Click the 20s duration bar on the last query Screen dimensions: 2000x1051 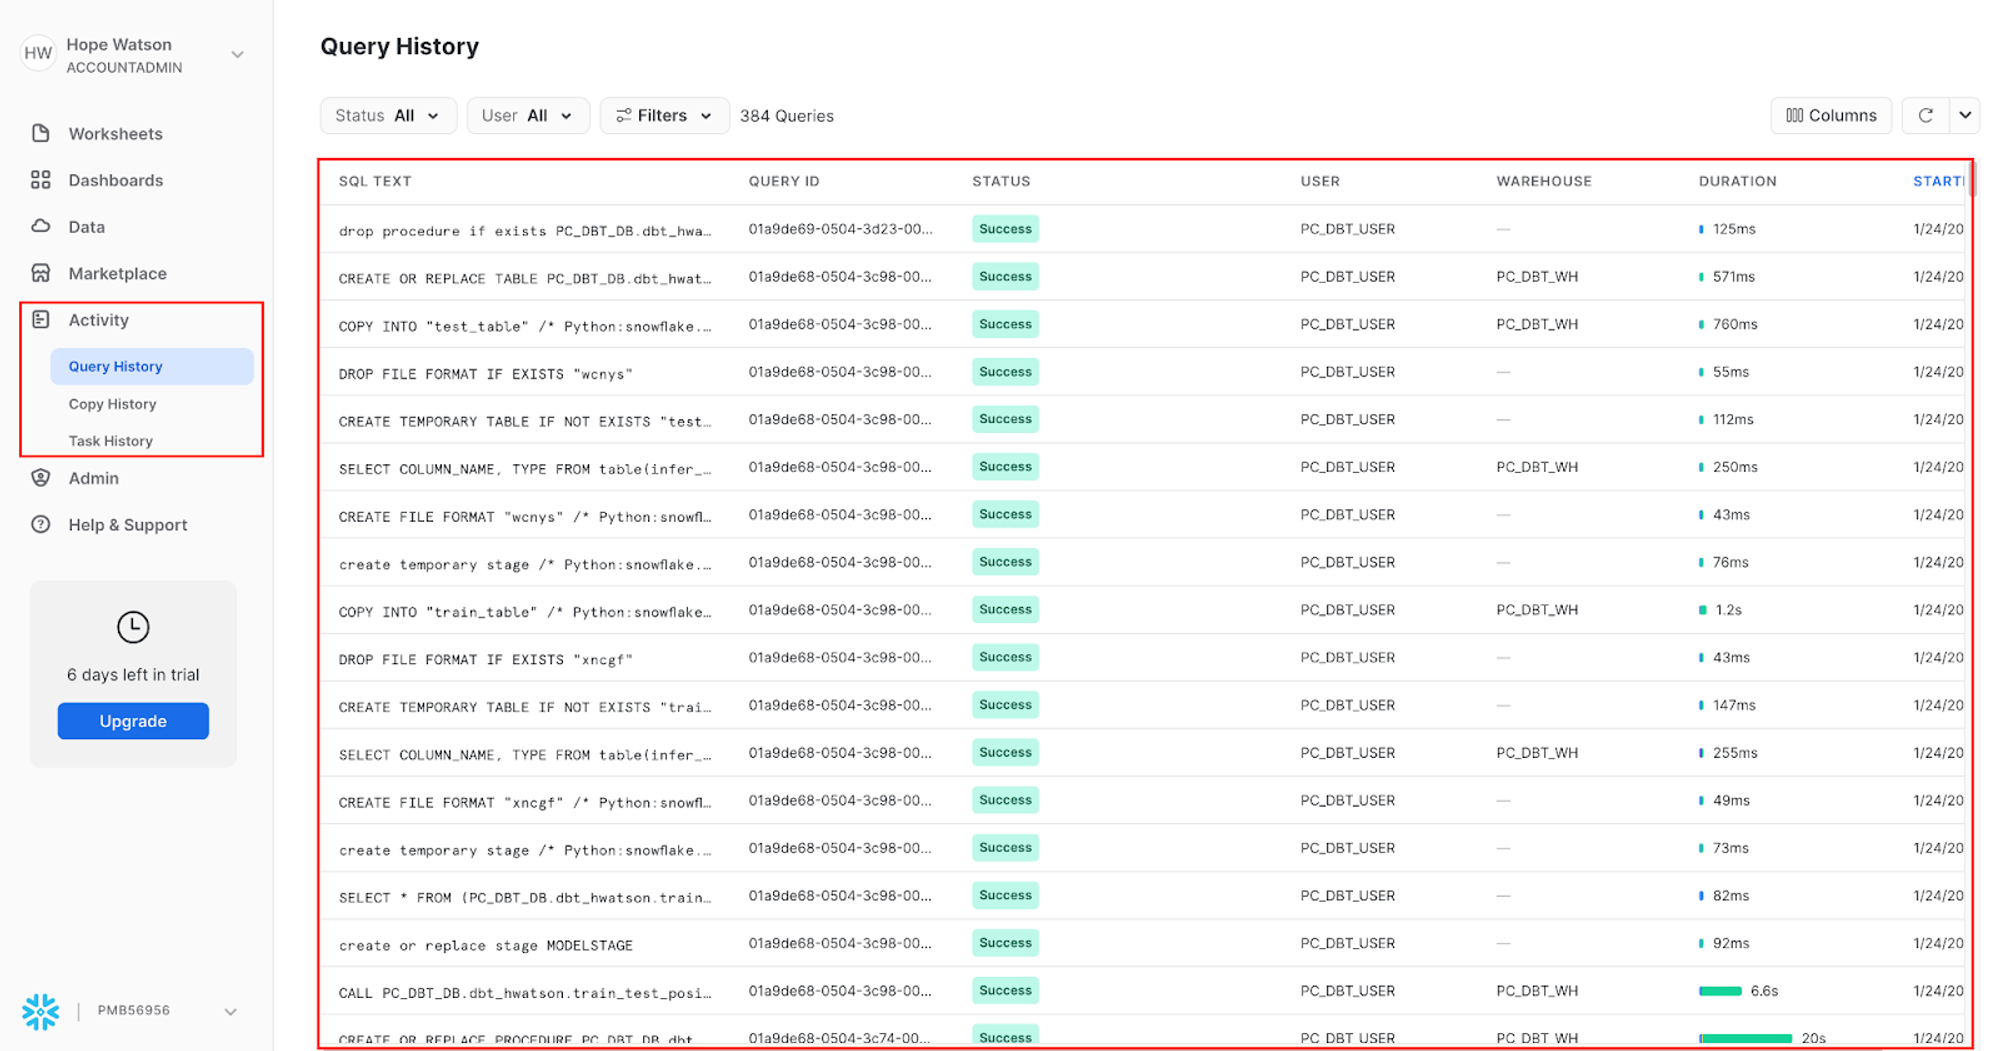1747,1038
